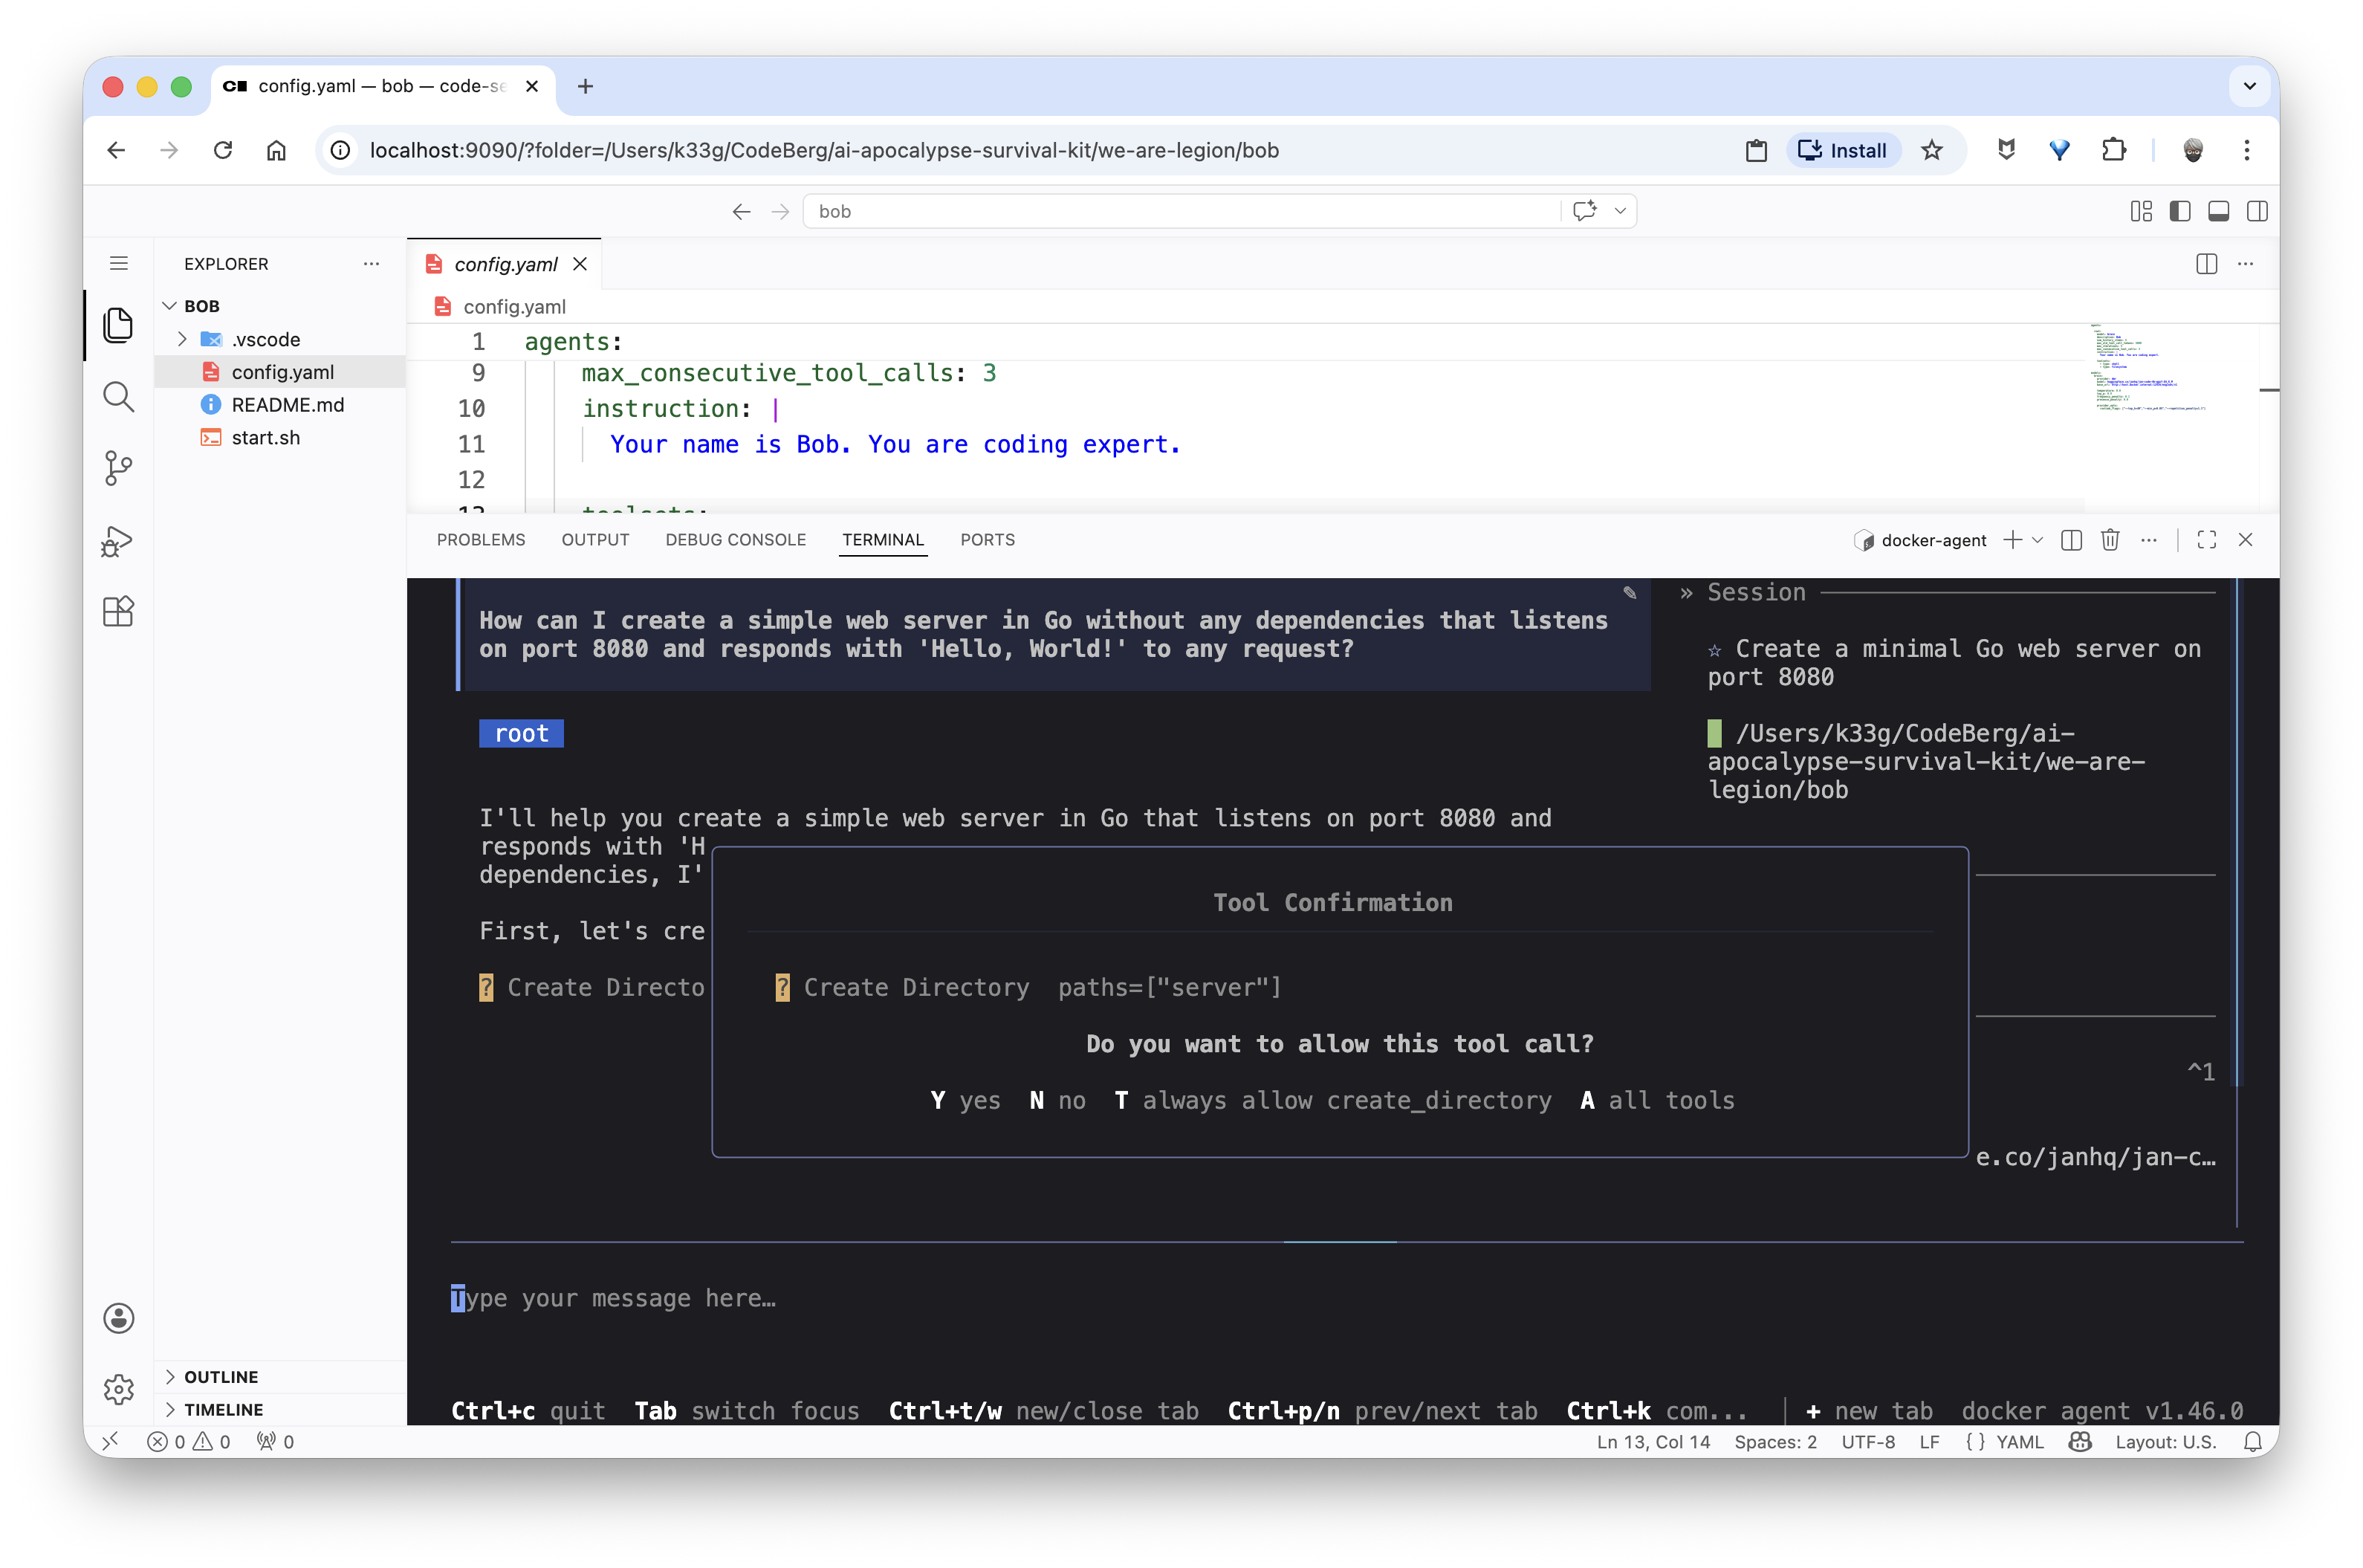Open the Run and Debug view

(x=118, y=541)
